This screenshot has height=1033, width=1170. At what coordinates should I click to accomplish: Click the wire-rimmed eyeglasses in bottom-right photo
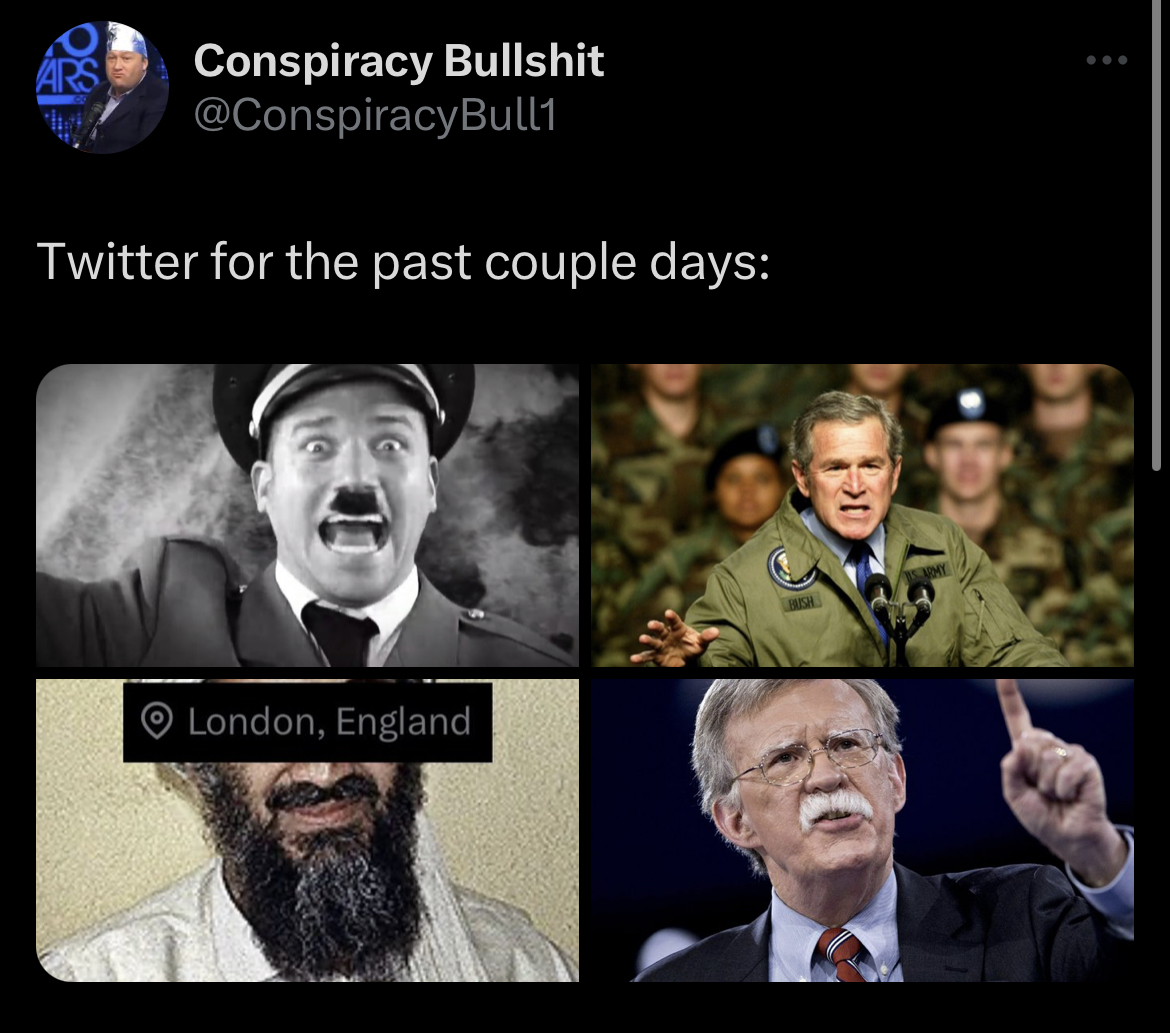coord(812,757)
